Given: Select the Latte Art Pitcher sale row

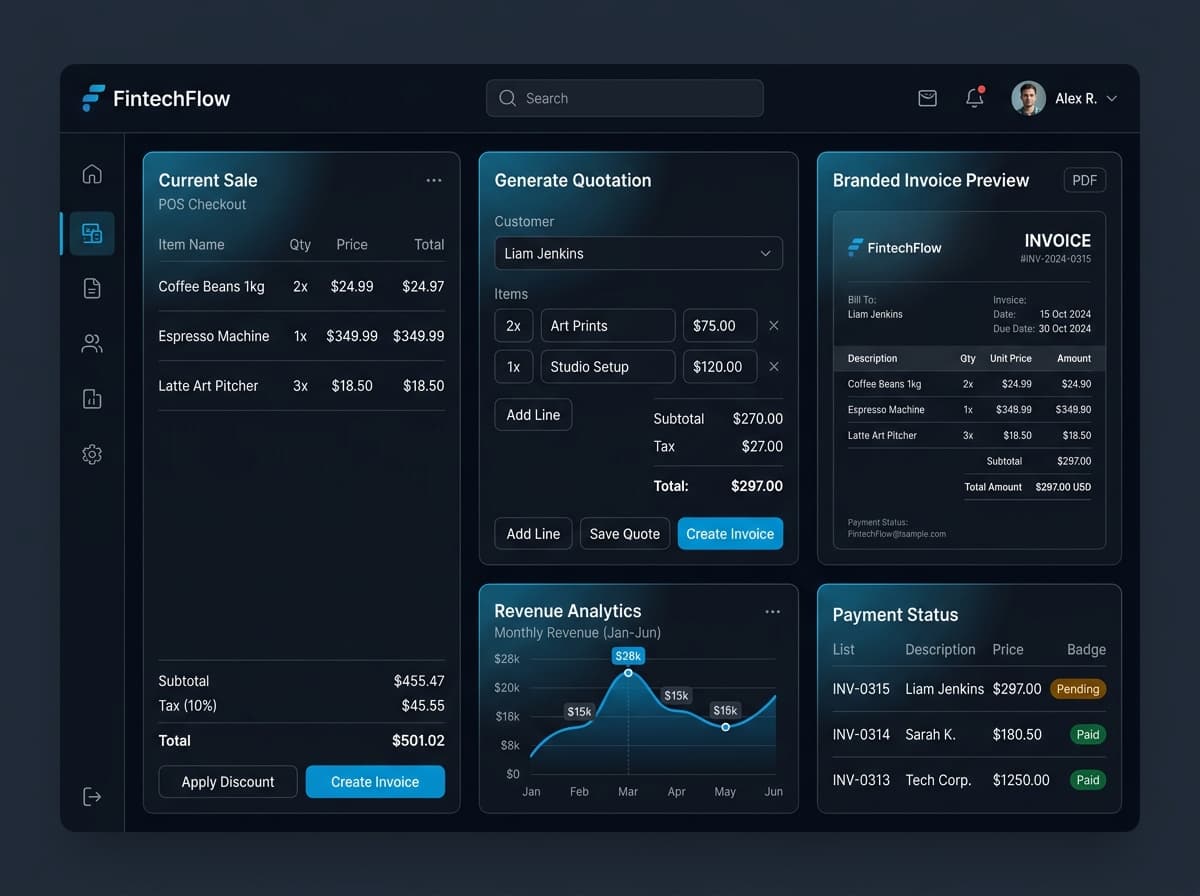Looking at the screenshot, I should point(301,386).
